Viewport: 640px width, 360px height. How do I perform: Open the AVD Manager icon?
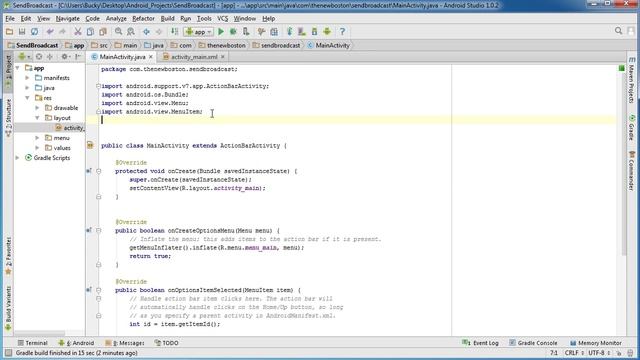(302, 31)
